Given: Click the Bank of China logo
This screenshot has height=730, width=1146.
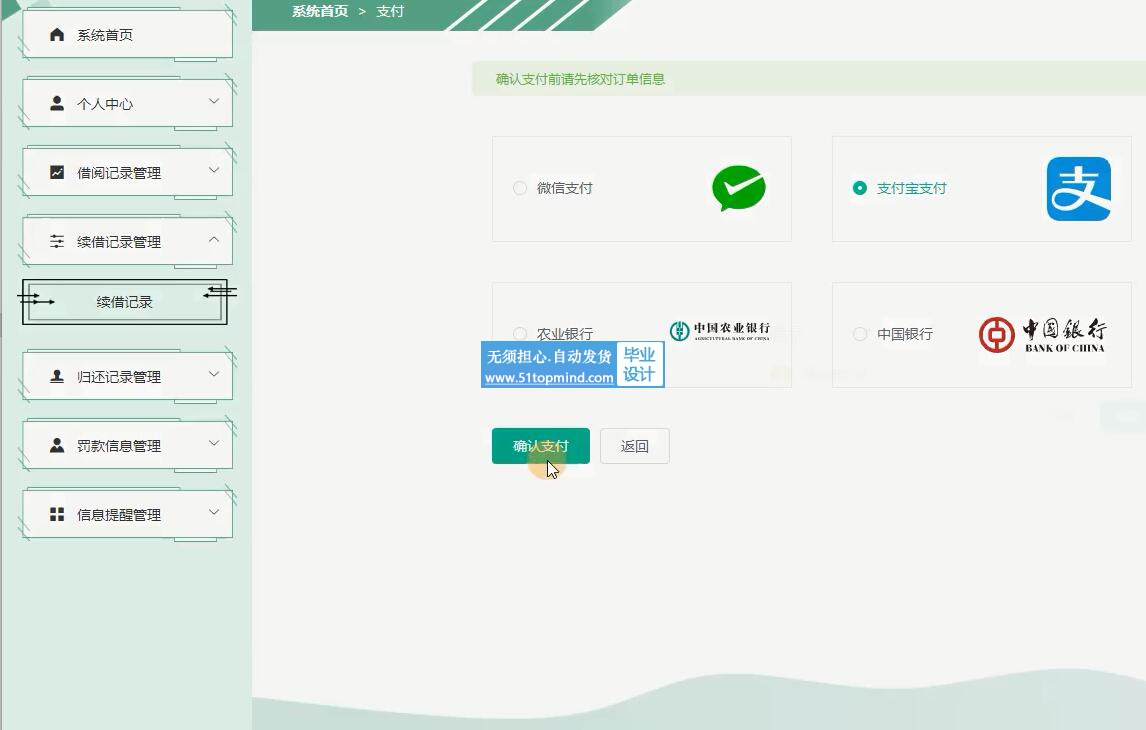Looking at the screenshot, I should [x=1043, y=335].
